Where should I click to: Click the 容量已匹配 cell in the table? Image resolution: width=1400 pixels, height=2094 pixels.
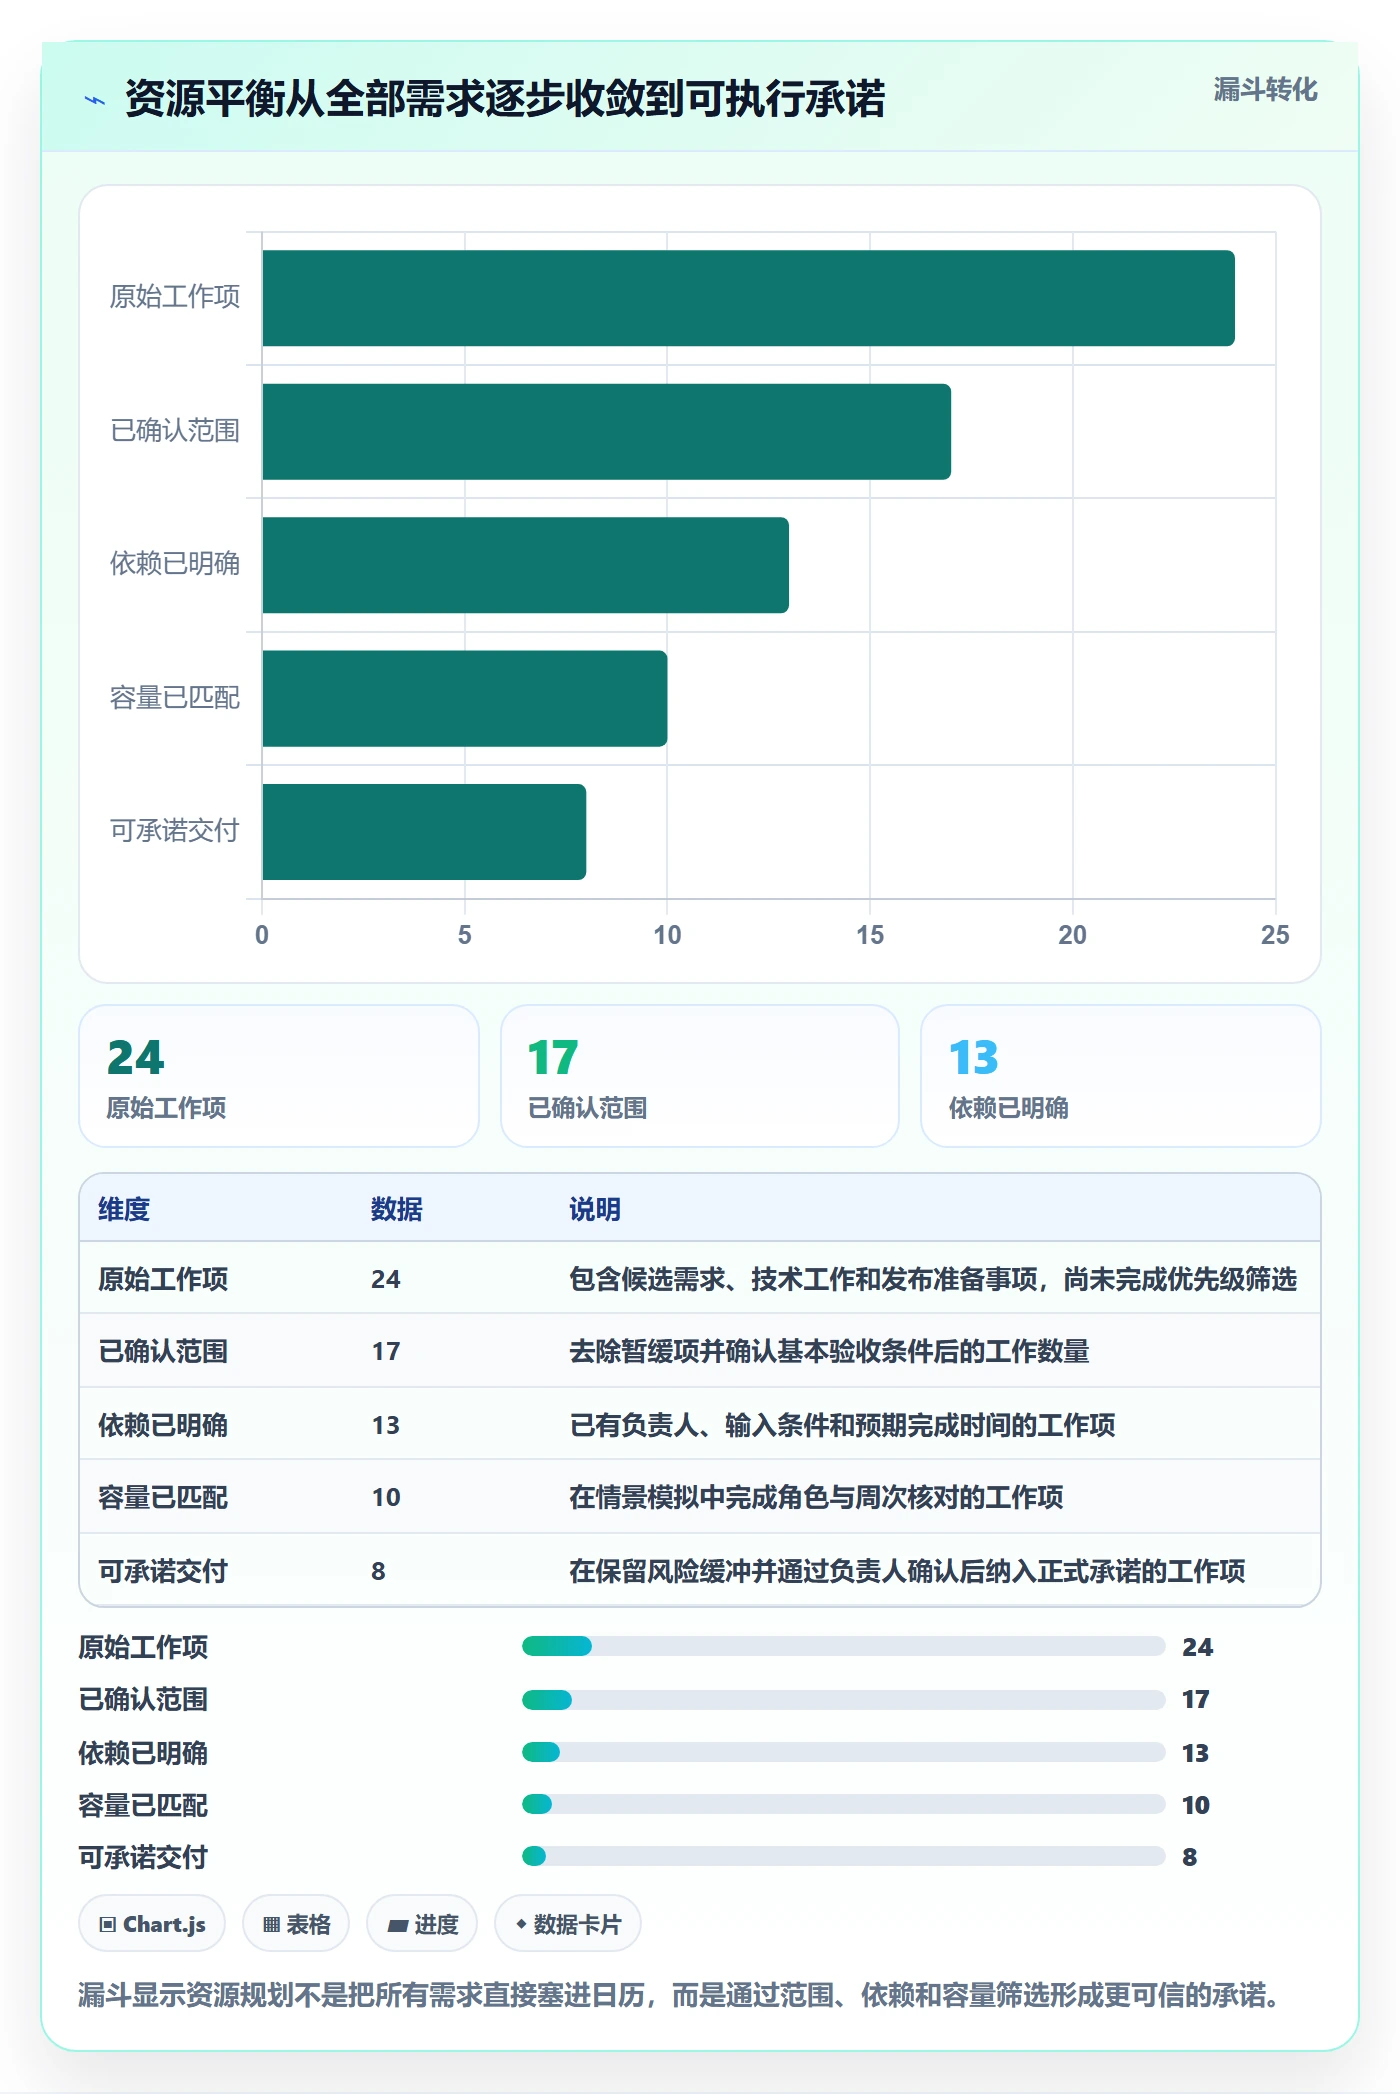click(x=163, y=1497)
